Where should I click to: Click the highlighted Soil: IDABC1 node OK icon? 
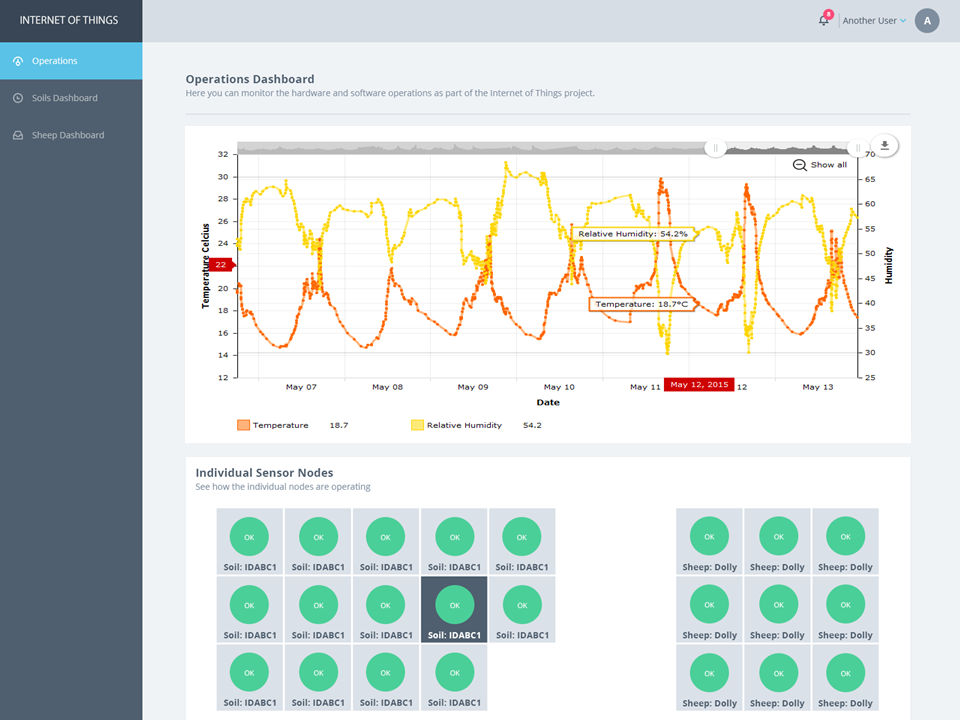pos(454,605)
